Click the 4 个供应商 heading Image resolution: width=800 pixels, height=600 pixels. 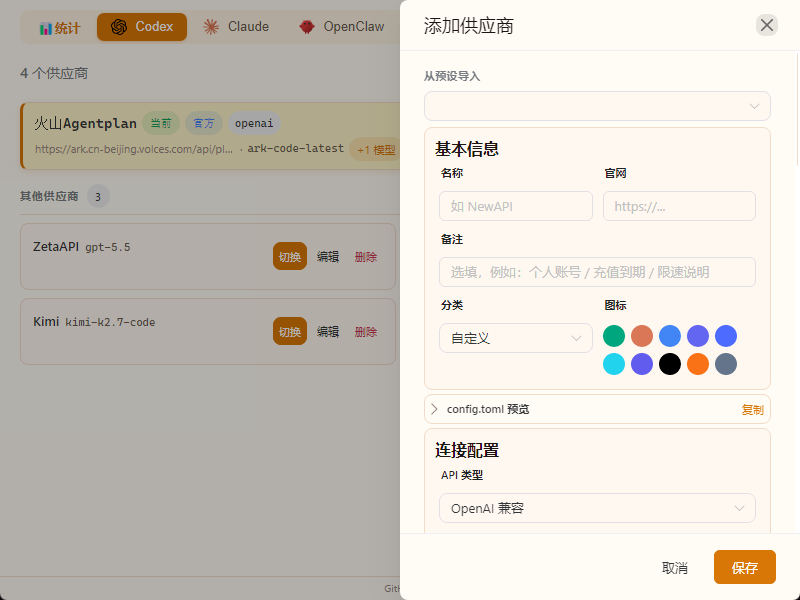coord(54,73)
